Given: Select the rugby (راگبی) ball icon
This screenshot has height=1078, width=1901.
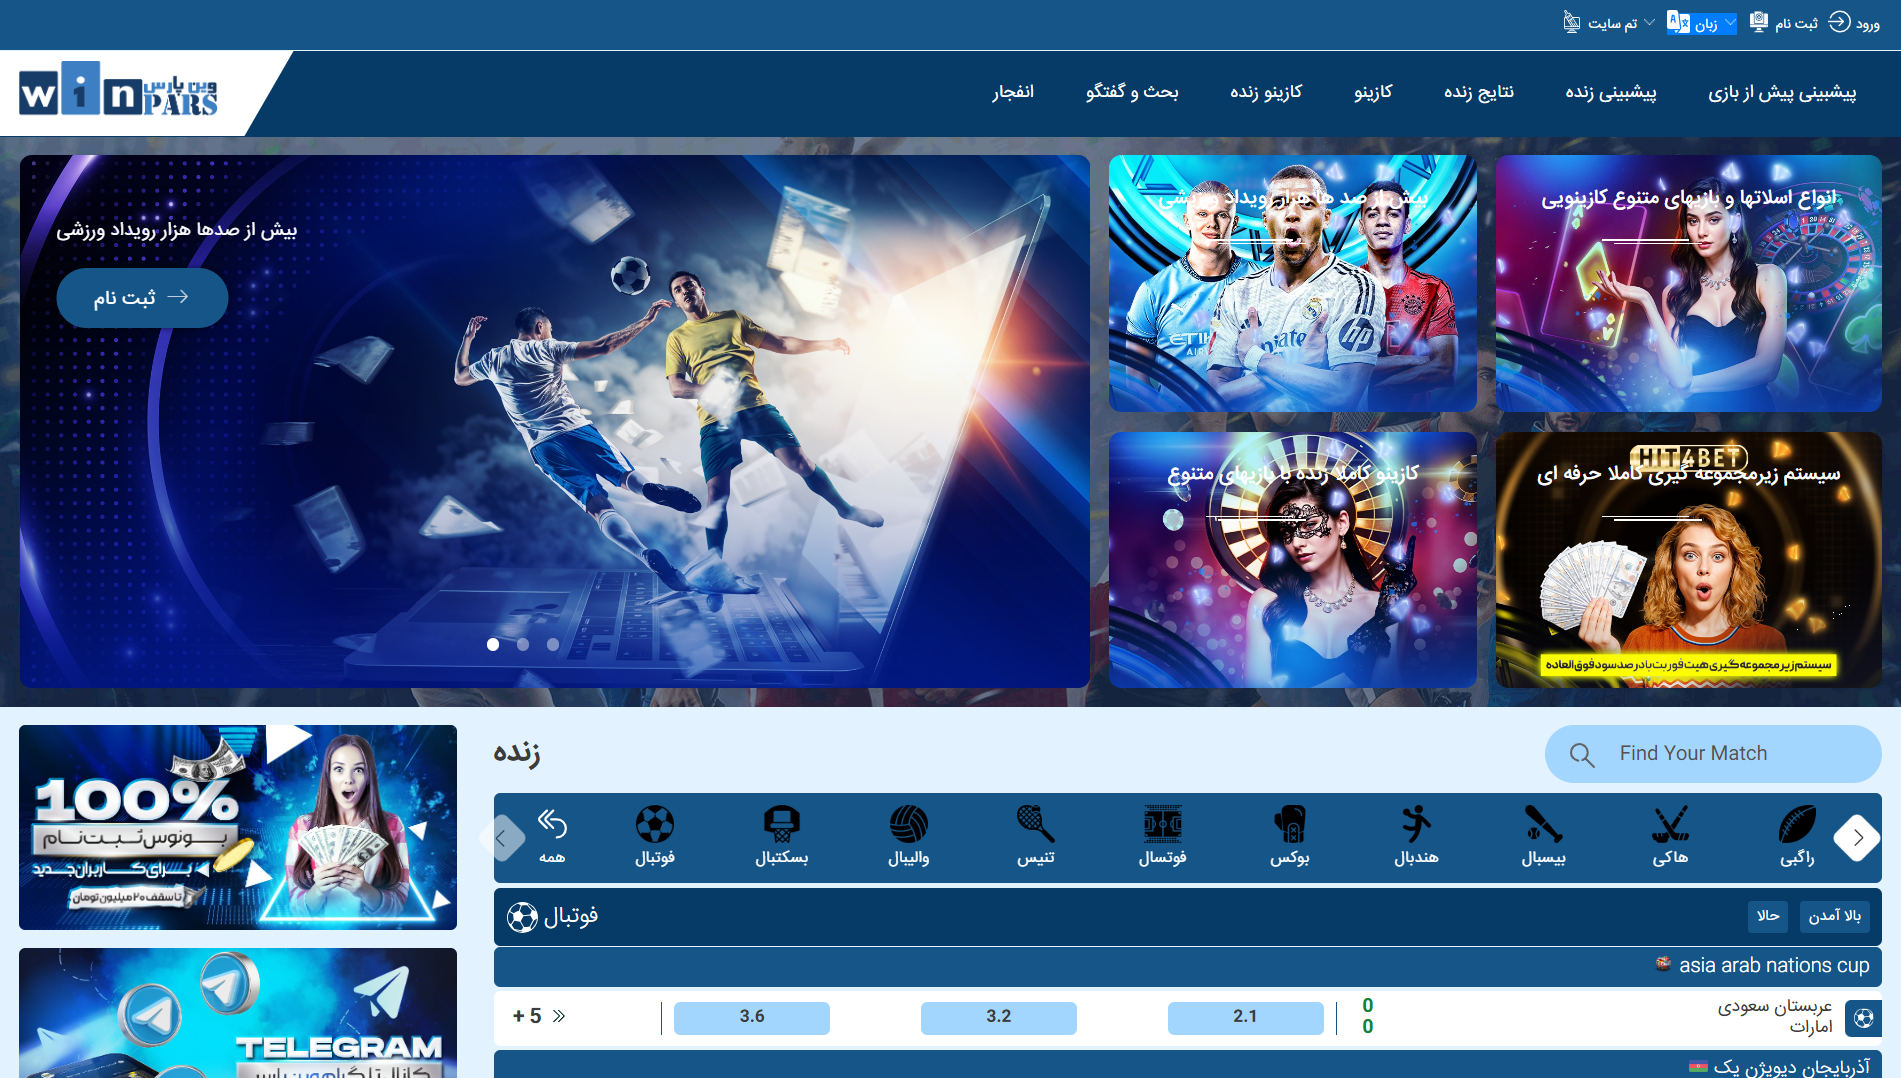Looking at the screenshot, I should pyautogui.click(x=1798, y=824).
